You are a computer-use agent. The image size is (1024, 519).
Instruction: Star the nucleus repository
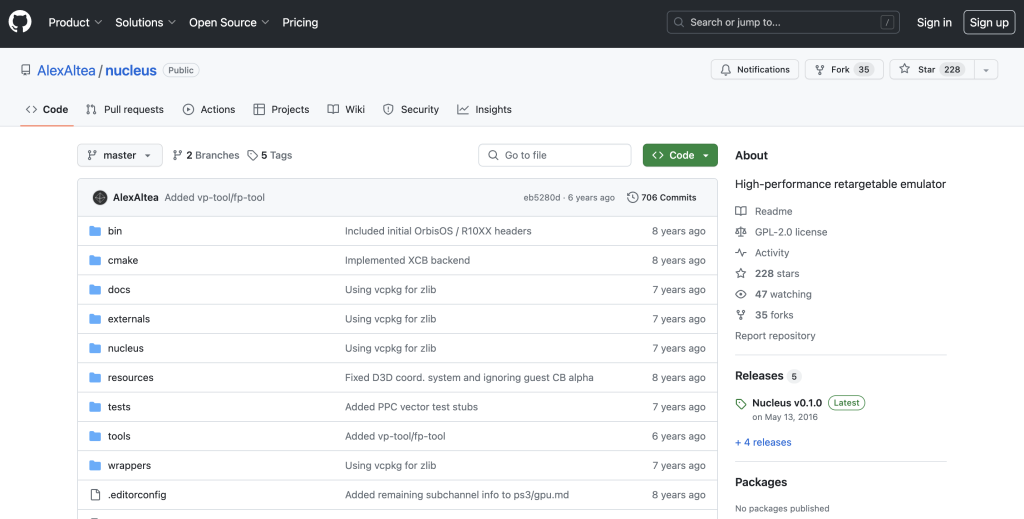coord(932,69)
